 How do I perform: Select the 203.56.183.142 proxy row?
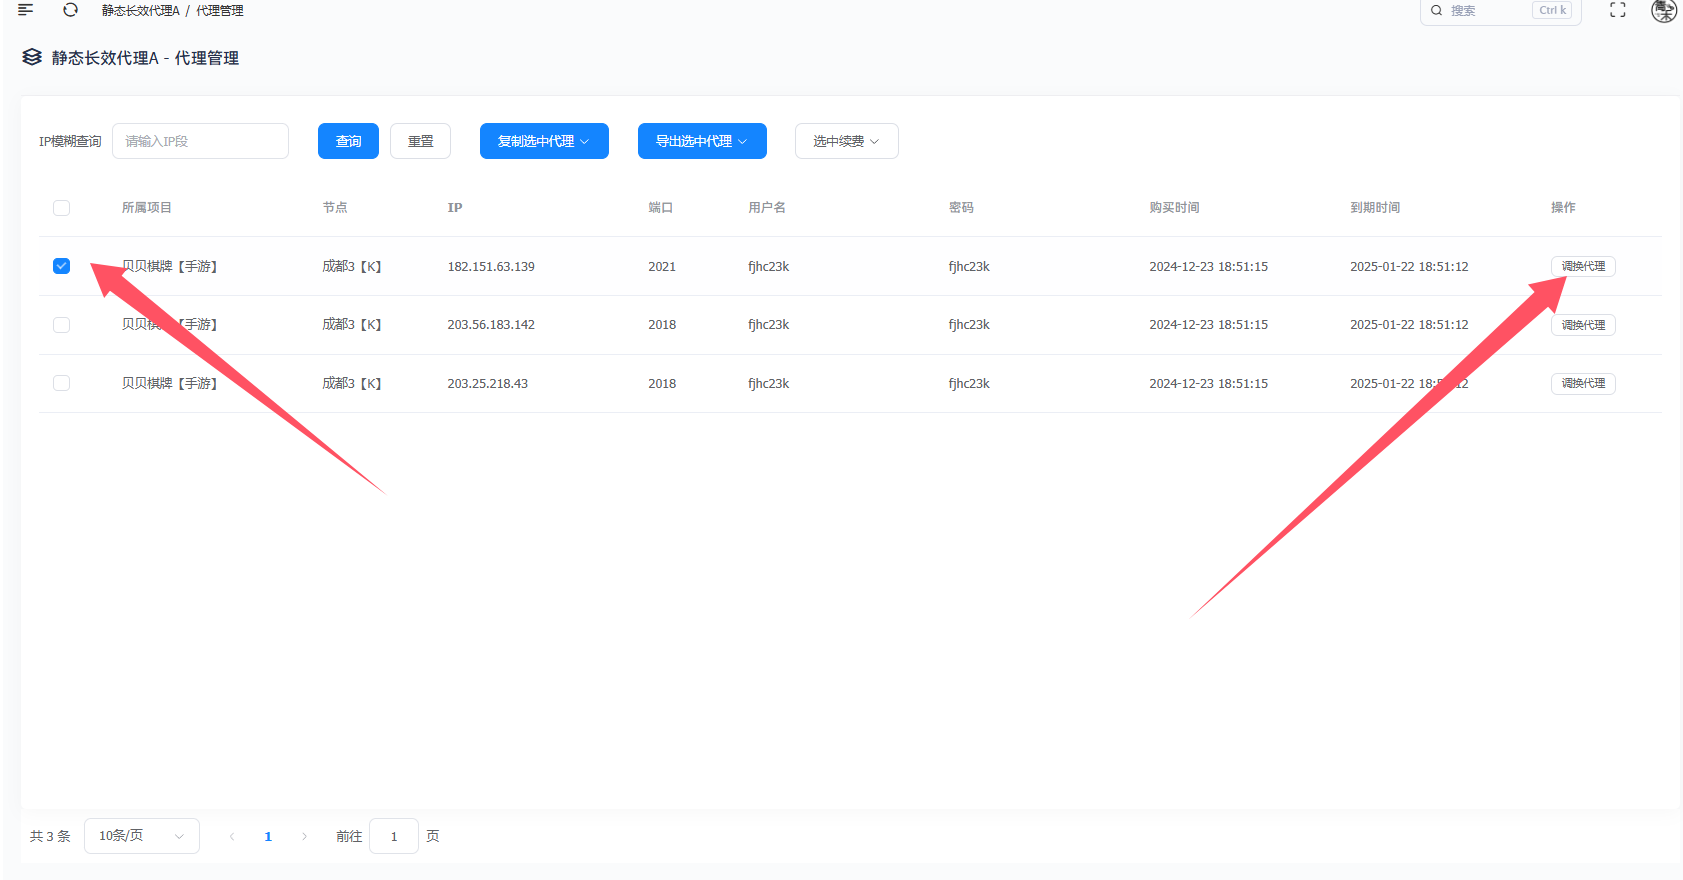[x=61, y=325]
